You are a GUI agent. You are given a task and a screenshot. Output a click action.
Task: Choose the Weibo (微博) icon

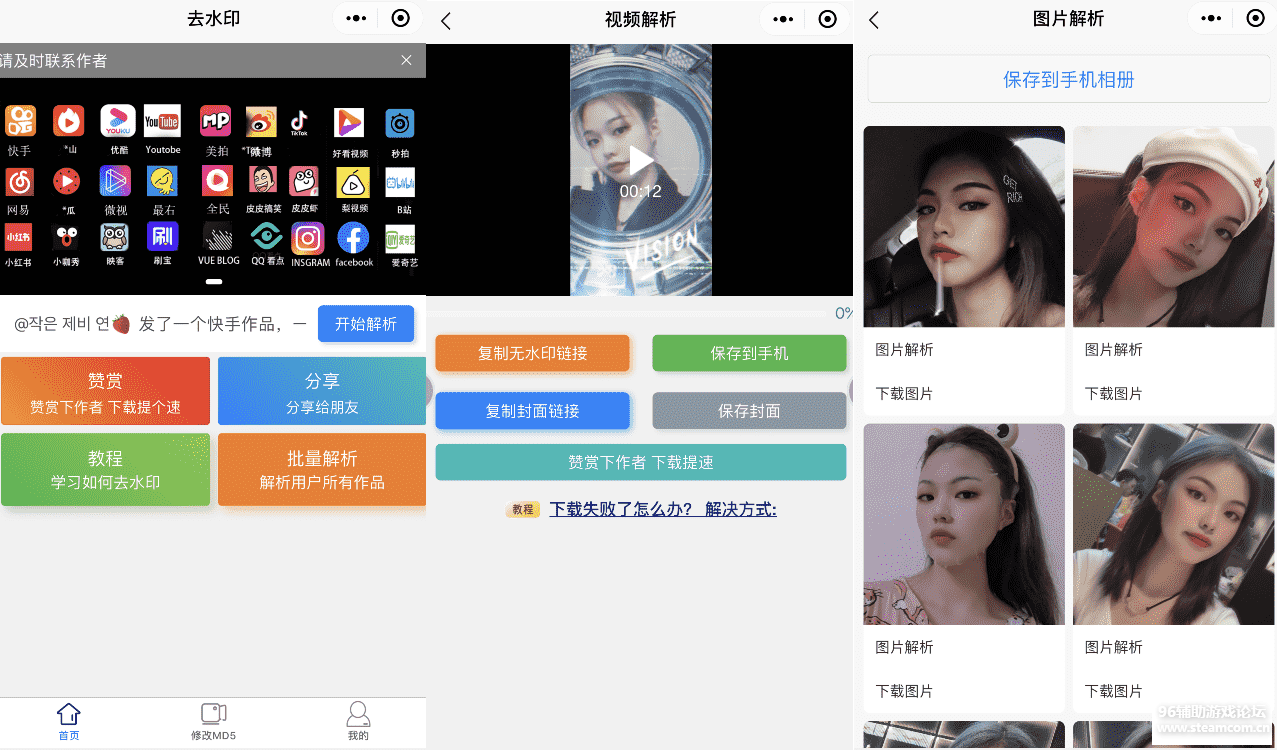(x=260, y=122)
